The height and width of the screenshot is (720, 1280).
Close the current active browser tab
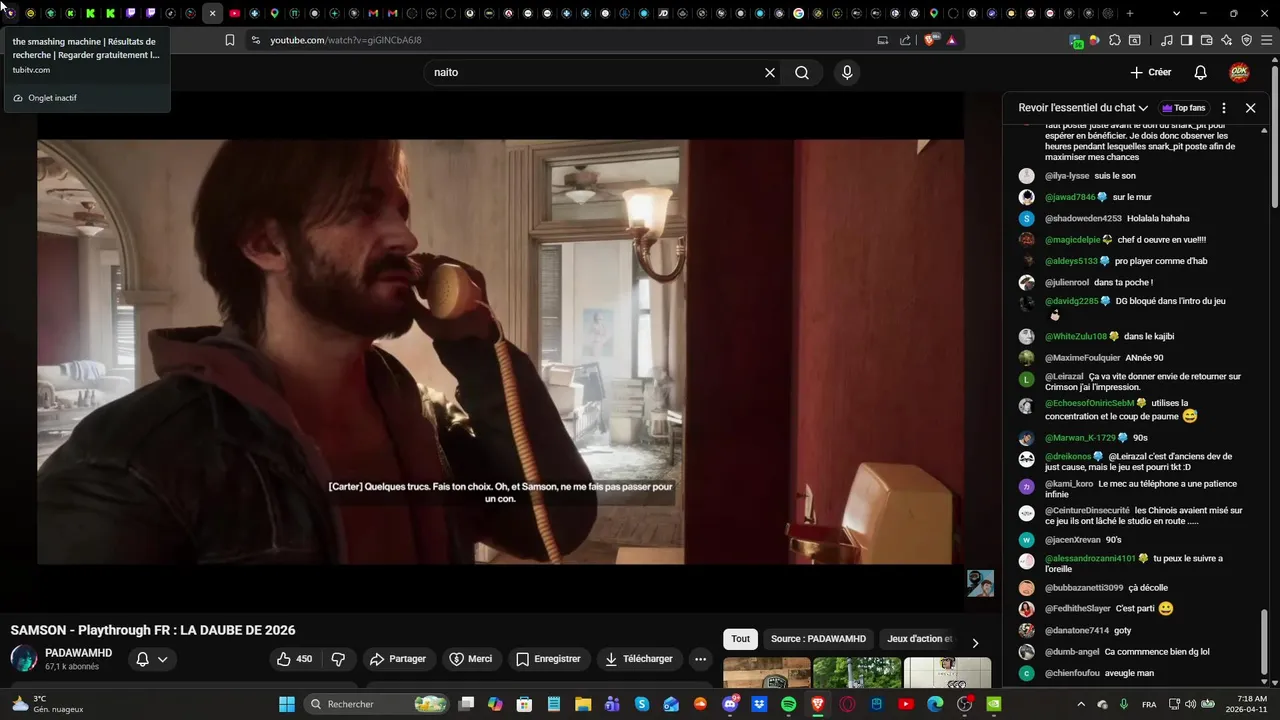pos(212,13)
